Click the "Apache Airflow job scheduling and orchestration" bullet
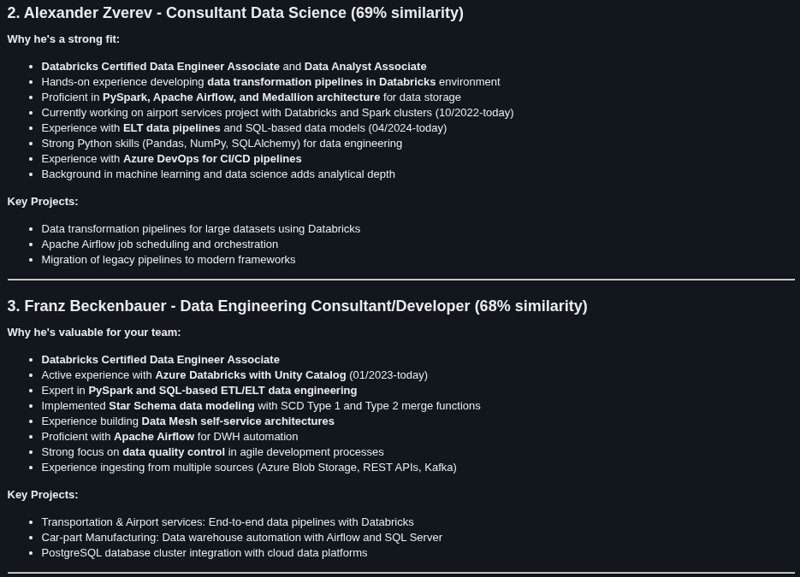 [160, 244]
